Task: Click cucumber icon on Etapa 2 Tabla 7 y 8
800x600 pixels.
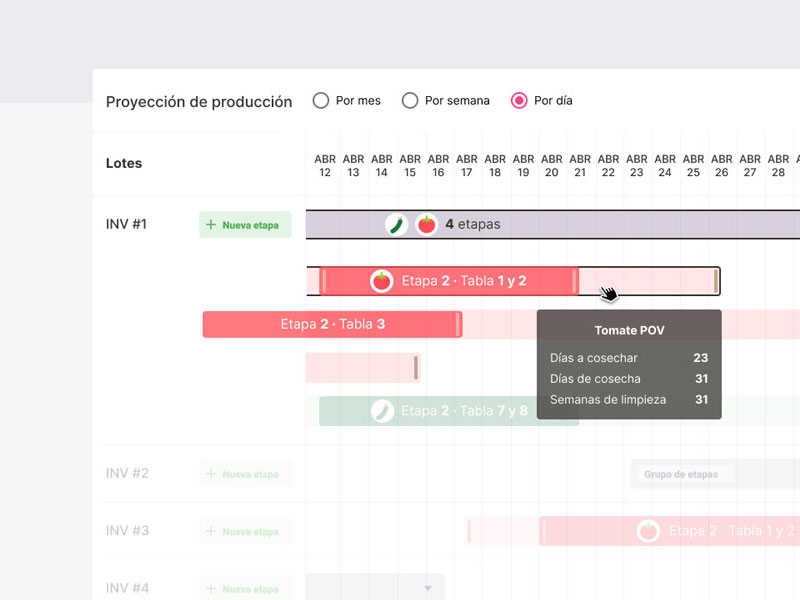Action: click(382, 410)
